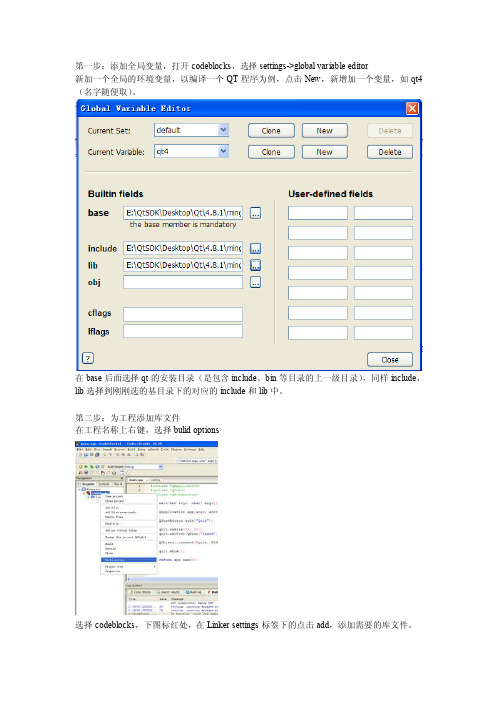Close the Global Variable Editor with red X
This screenshot has width=496, height=702.
pyautogui.click(x=412, y=108)
